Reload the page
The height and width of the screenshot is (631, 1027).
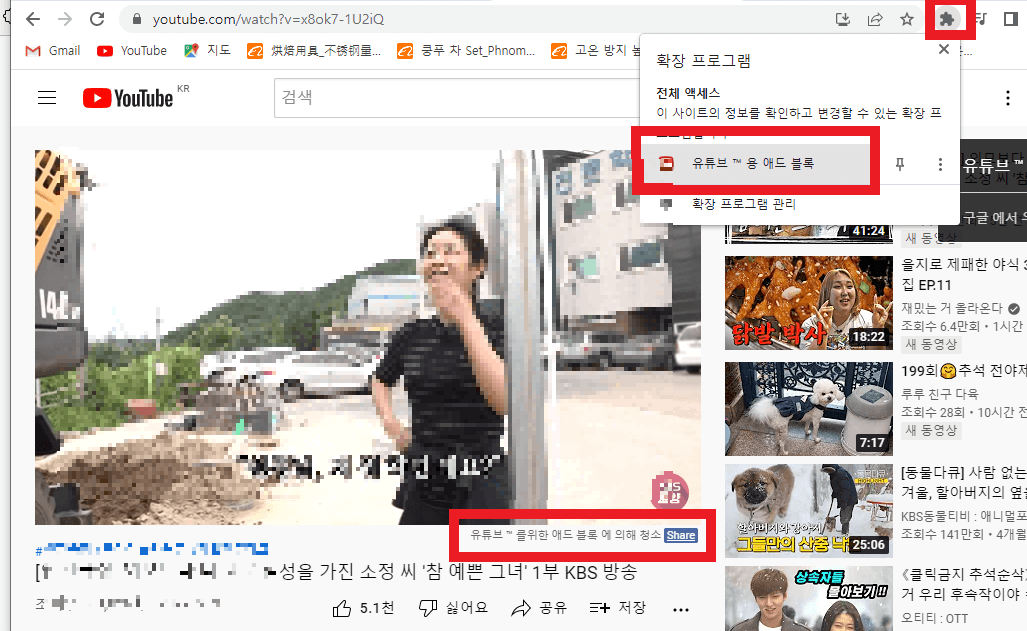pos(96,18)
